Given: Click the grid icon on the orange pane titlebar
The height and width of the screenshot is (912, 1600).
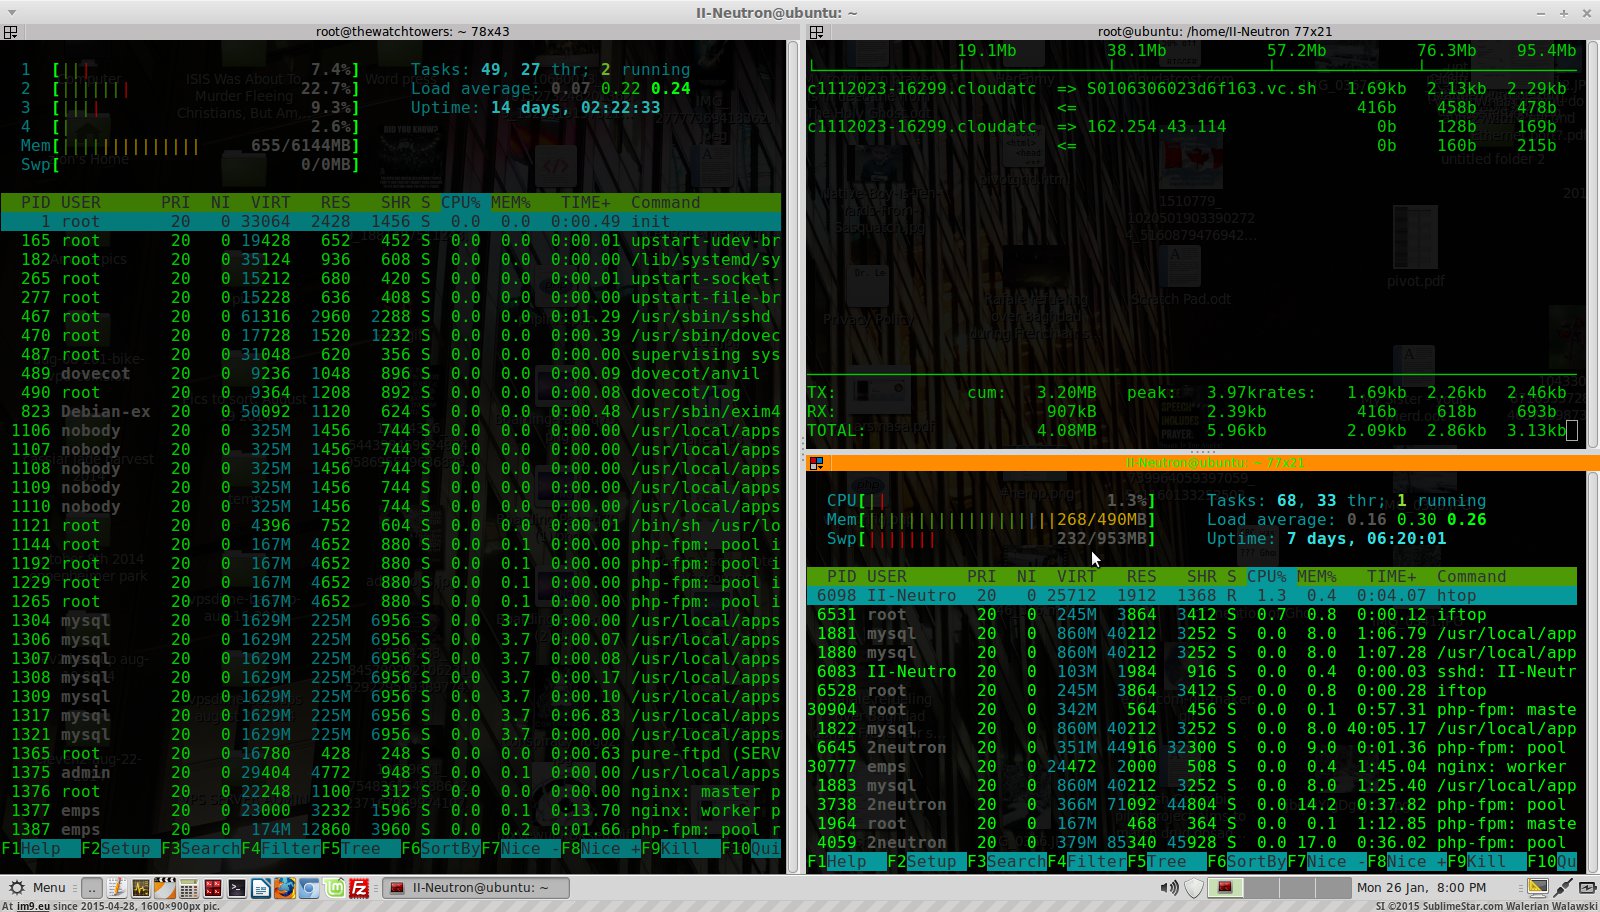Looking at the screenshot, I should coord(816,463).
